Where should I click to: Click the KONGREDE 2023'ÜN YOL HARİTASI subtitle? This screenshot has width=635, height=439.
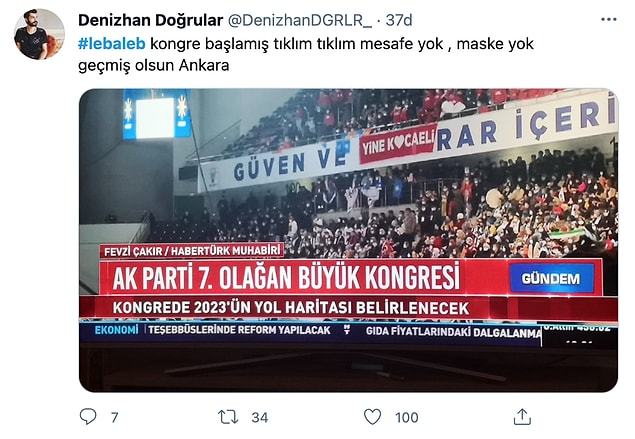point(291,308)
